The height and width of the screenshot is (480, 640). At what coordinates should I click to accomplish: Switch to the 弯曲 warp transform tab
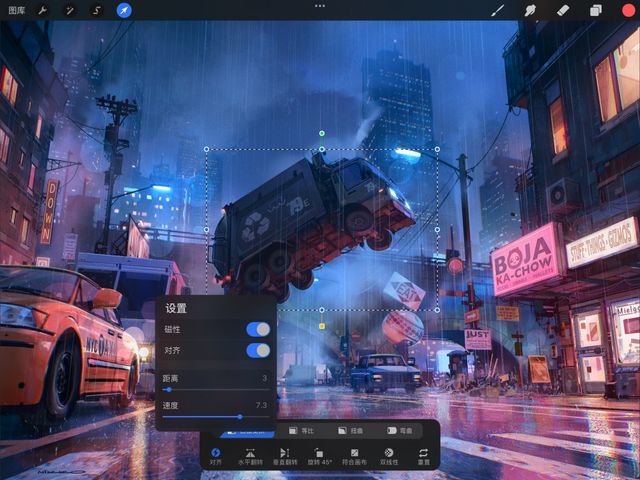(400, 431)
